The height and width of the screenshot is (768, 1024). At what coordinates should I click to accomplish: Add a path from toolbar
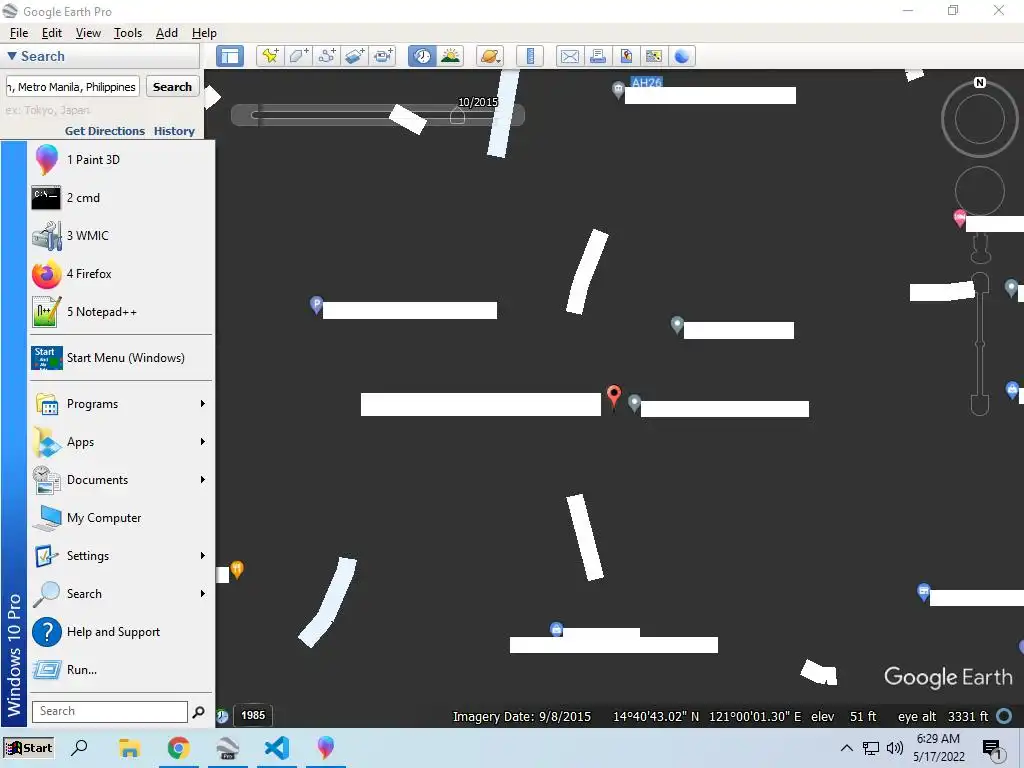(327, 56)
